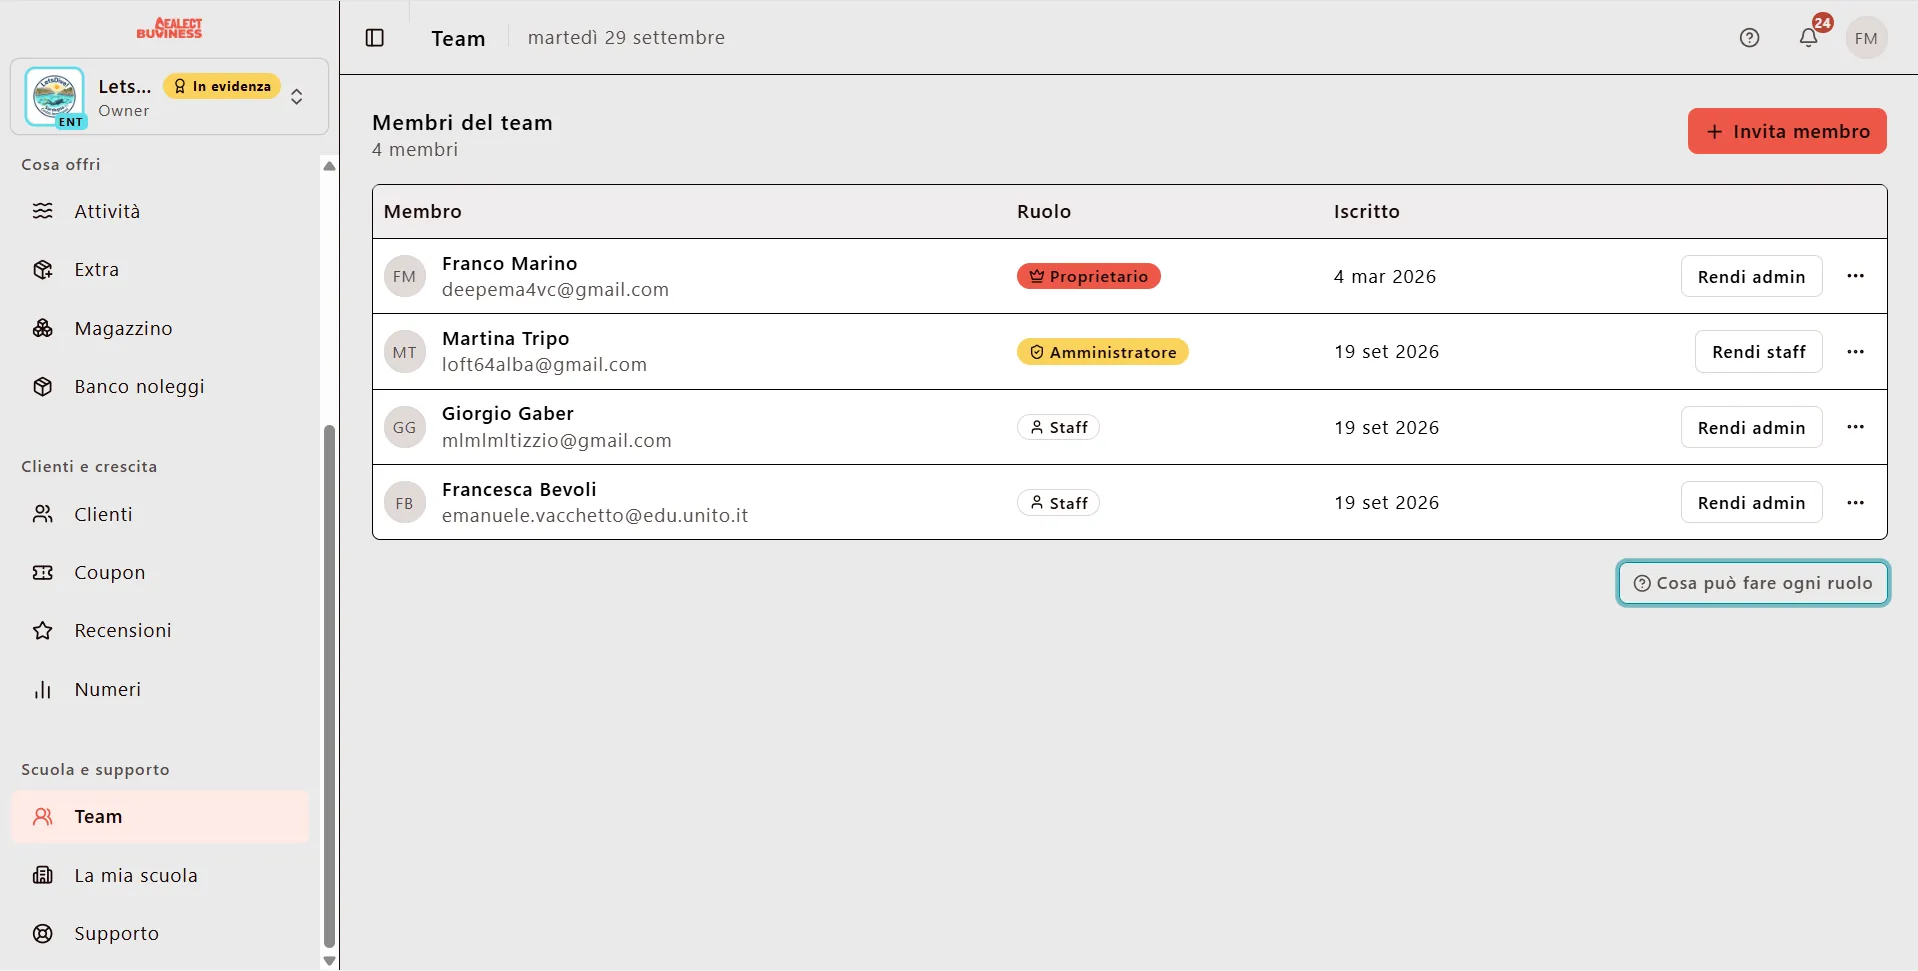Viewport: 1918px width, 971px height.
Task: Click the FB avatar of Francesca Bevoli
Action: [405, 503]
